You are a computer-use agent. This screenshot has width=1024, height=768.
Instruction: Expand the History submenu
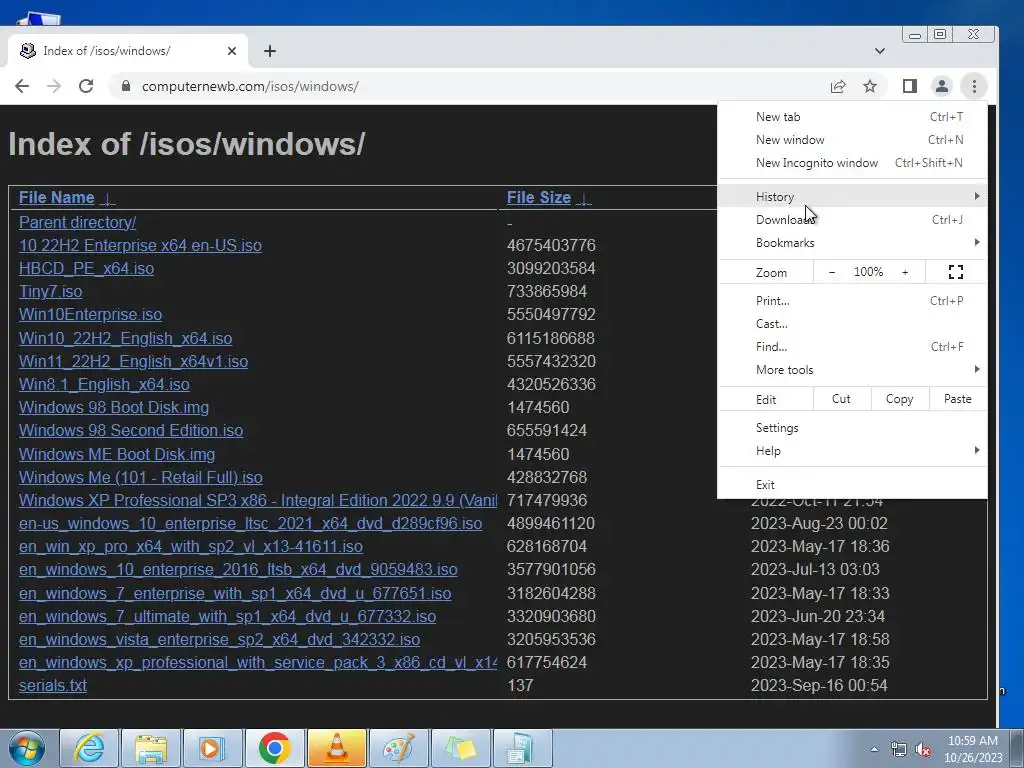click(852, 197)
